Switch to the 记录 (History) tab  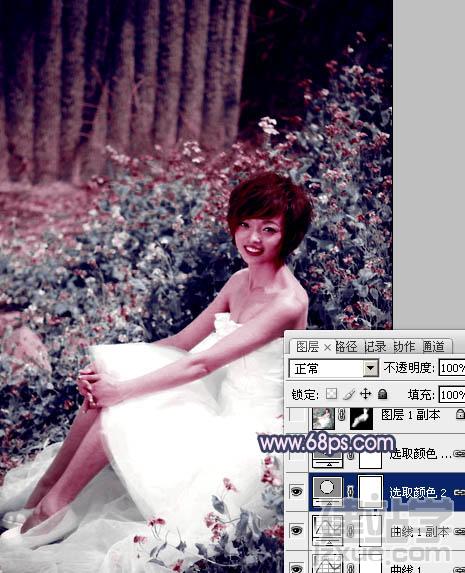coord(375,346)
